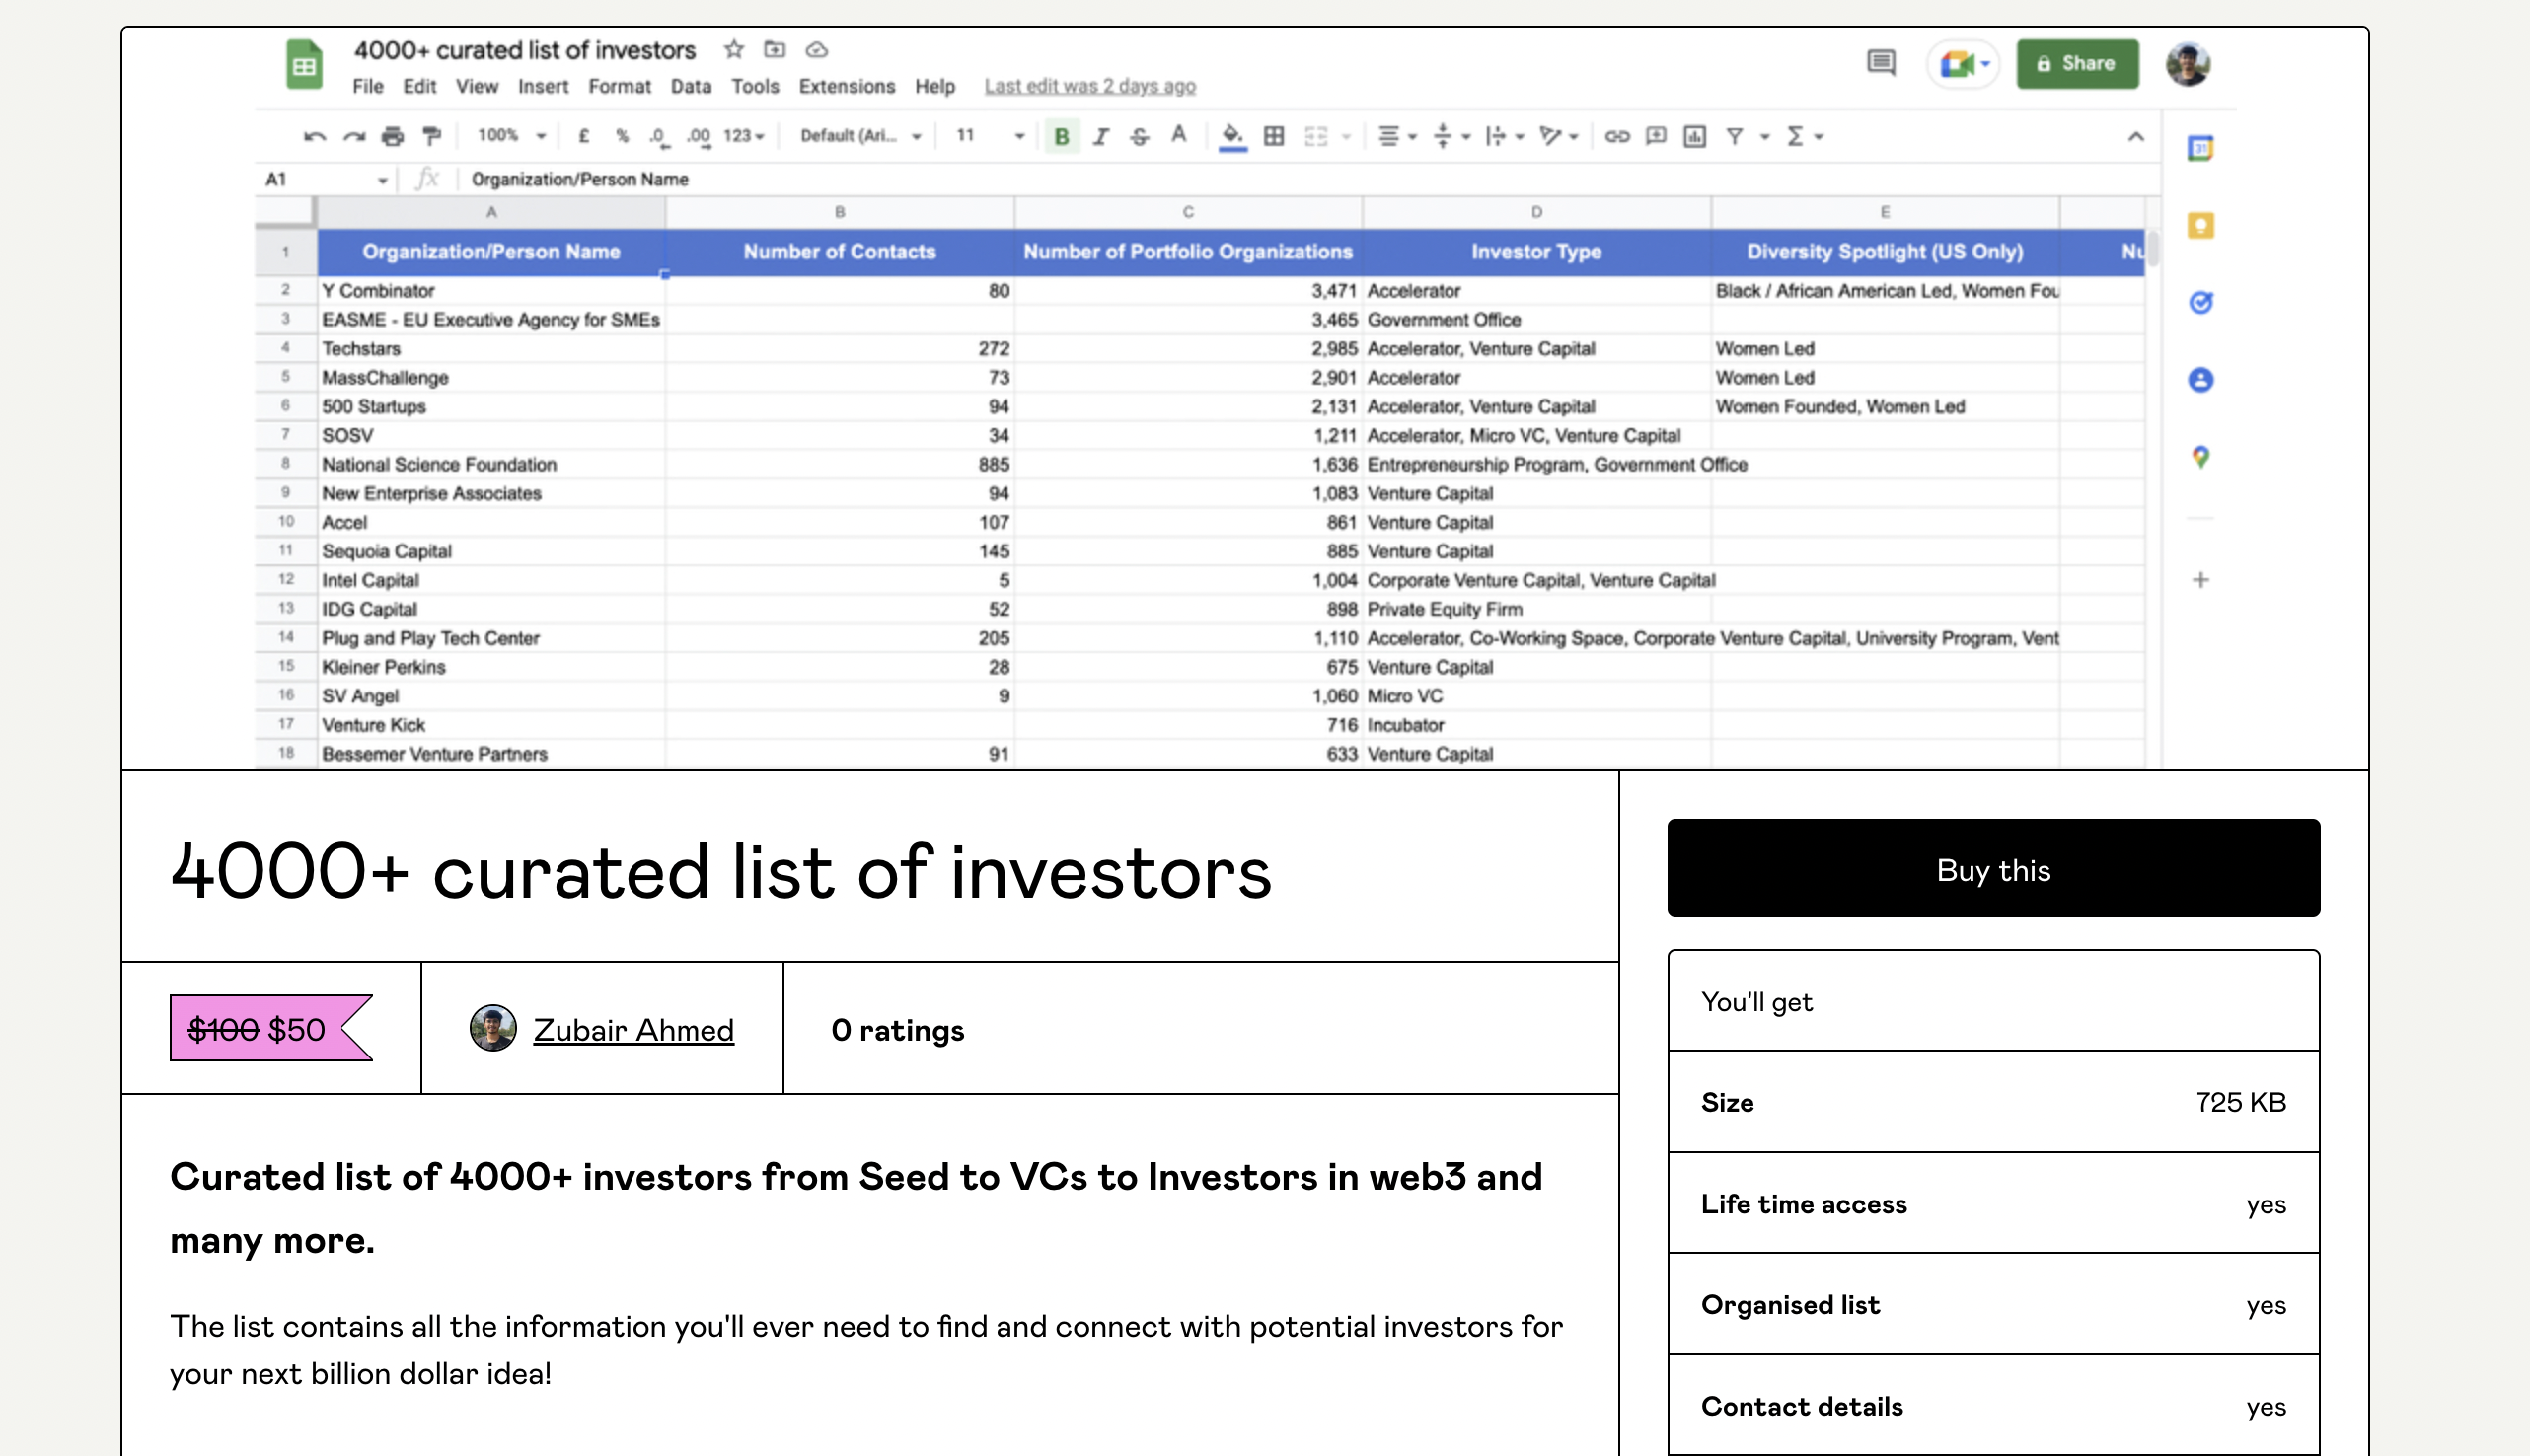Image resolution: width=2530 pixels, height=1456 pixels.
Task: Click the redo arrow in toolbar
Action: (x=354, y=136)
